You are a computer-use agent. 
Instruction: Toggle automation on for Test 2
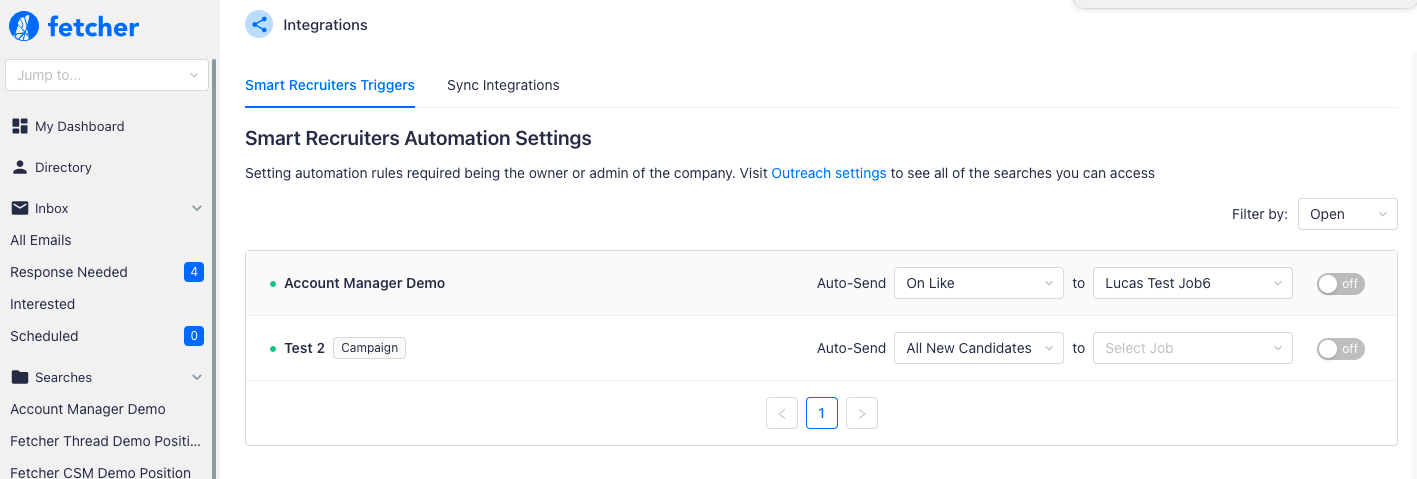coord(1341,349)
